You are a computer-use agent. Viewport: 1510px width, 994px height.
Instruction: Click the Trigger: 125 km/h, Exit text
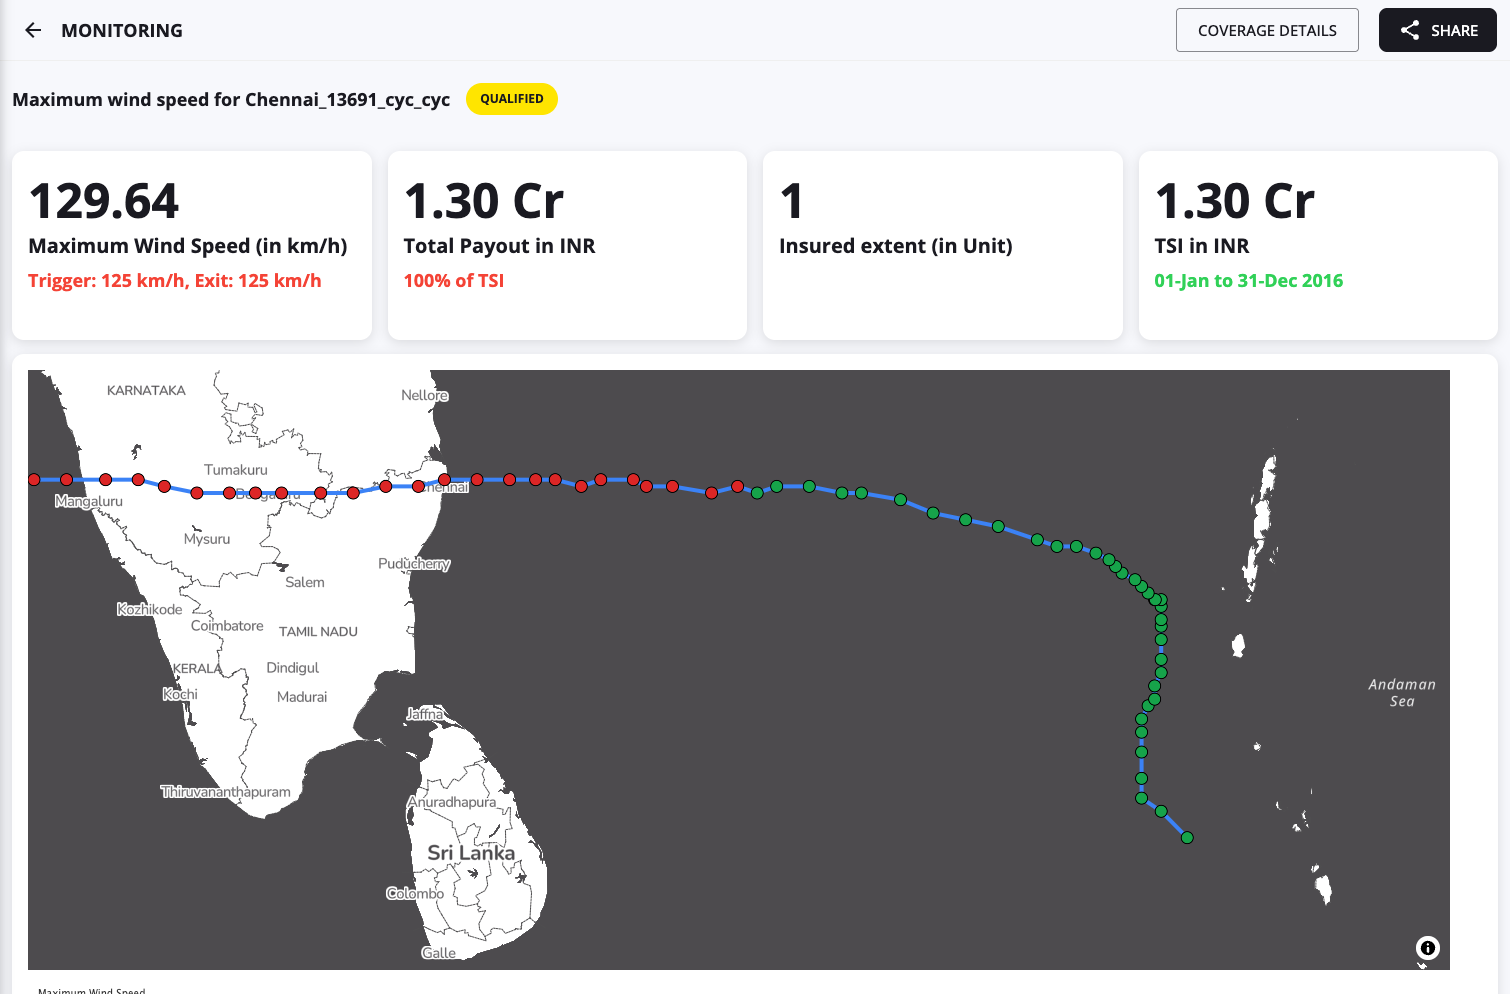coord(175,281)
